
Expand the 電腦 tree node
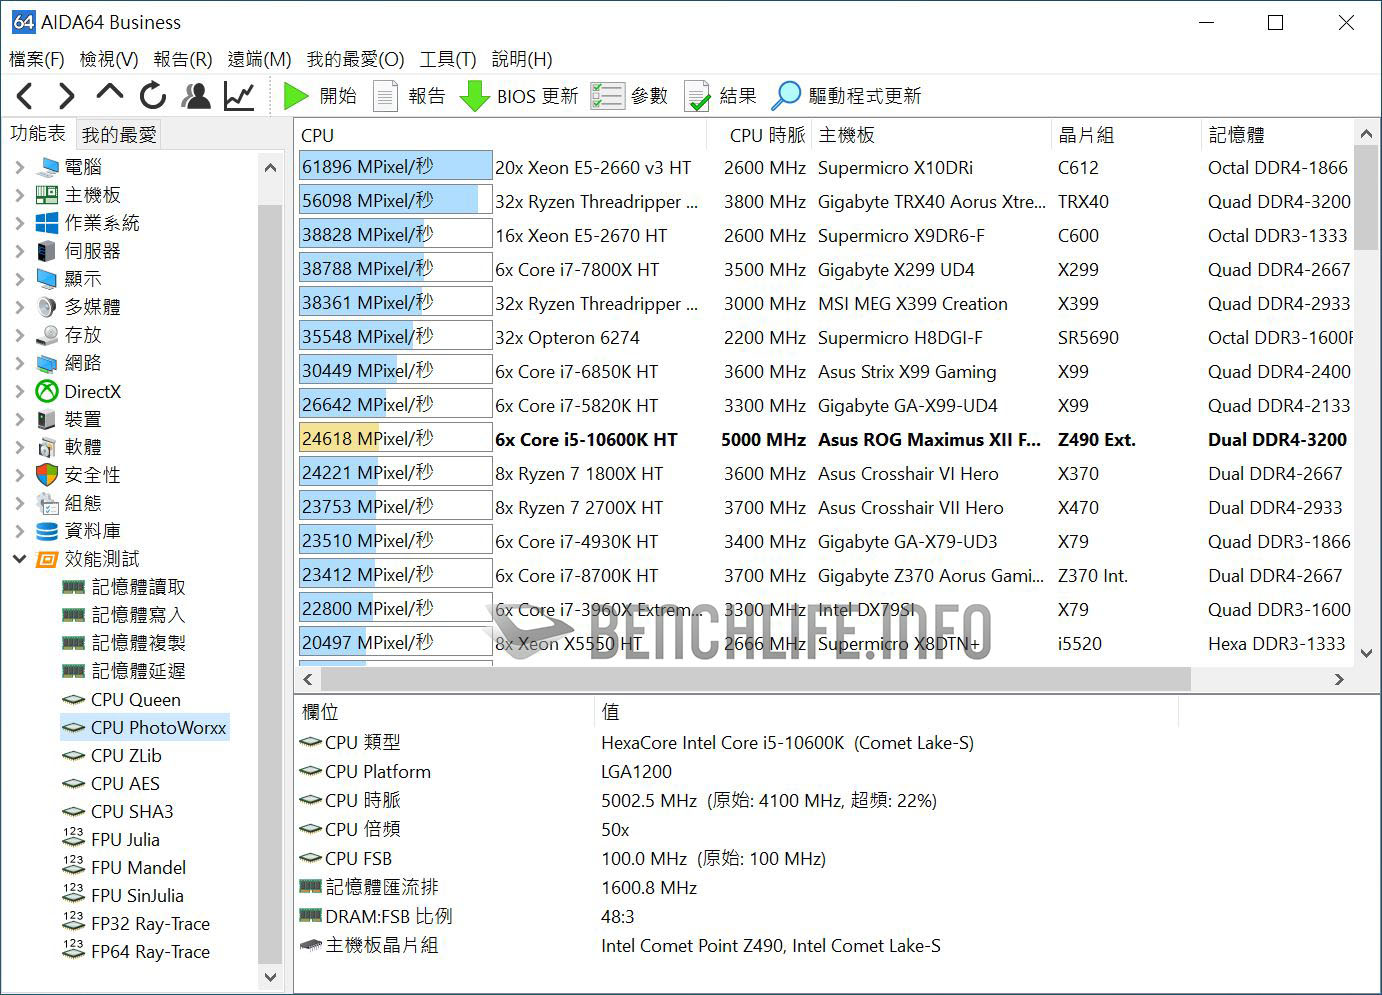coord(20,167)
